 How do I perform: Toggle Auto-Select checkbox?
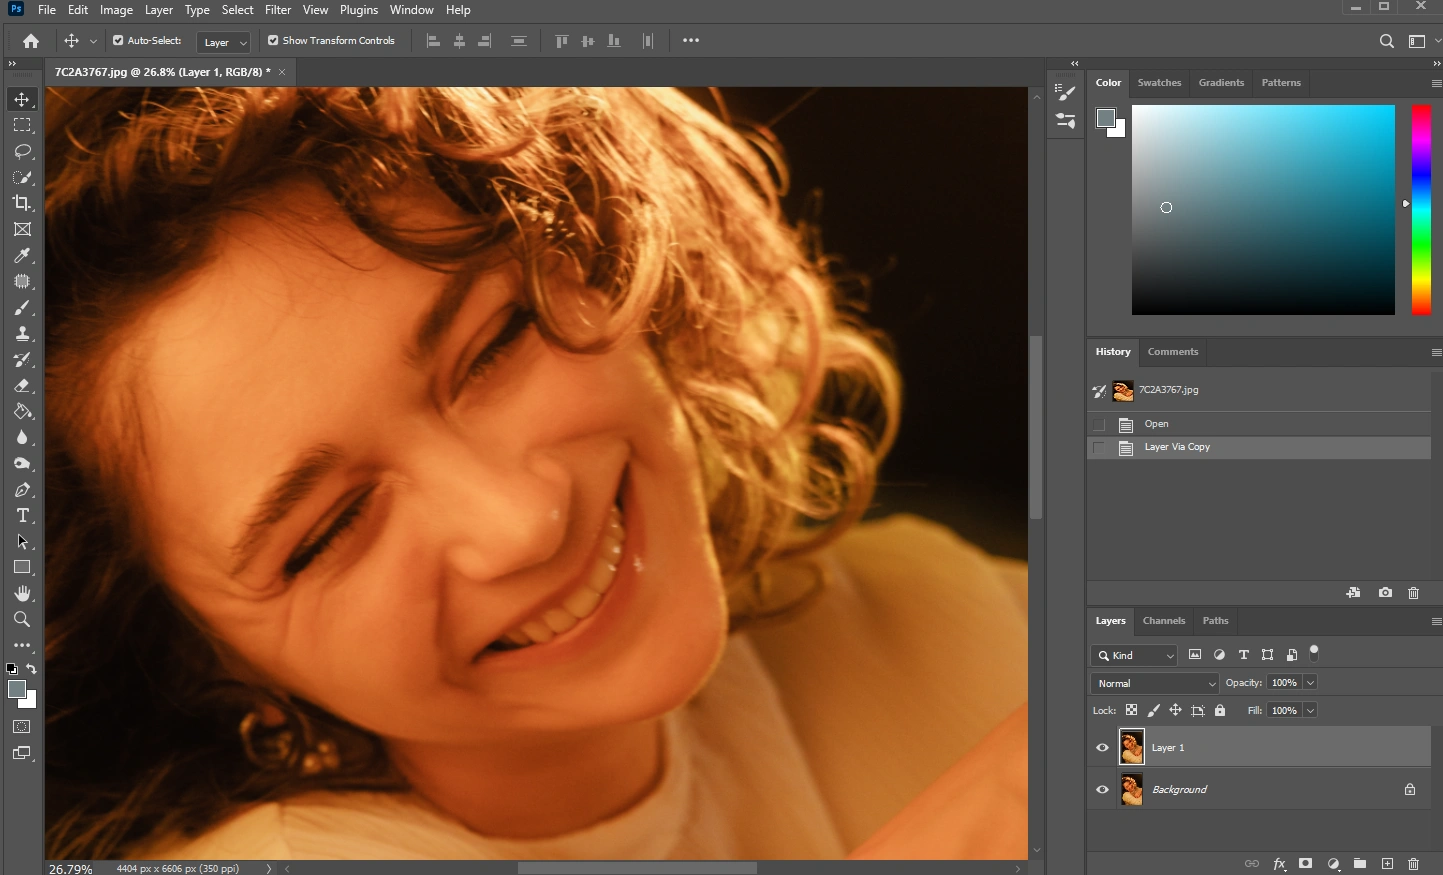point(118,41)
